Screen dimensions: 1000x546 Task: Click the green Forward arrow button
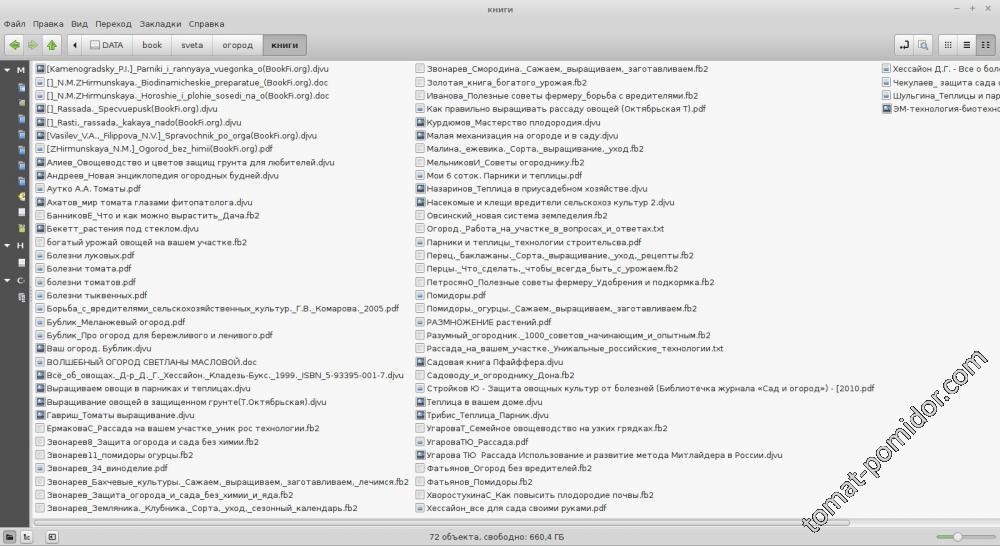click(x=32, y=45)
